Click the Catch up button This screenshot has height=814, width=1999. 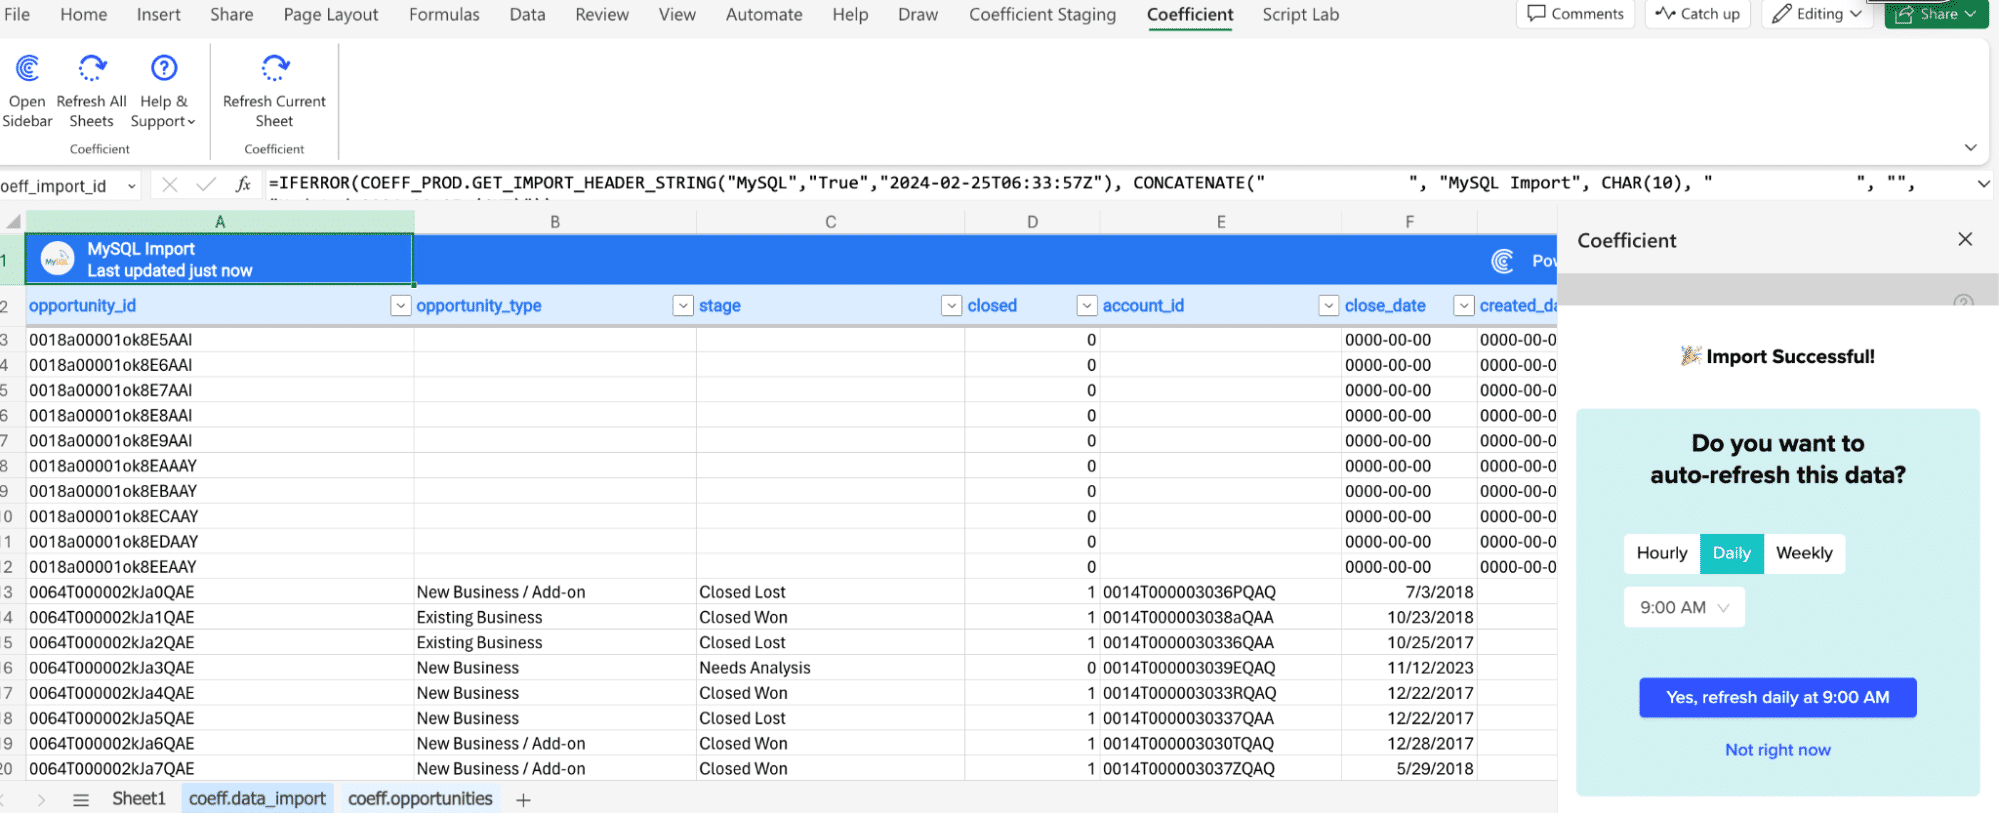pos(1697,14)
